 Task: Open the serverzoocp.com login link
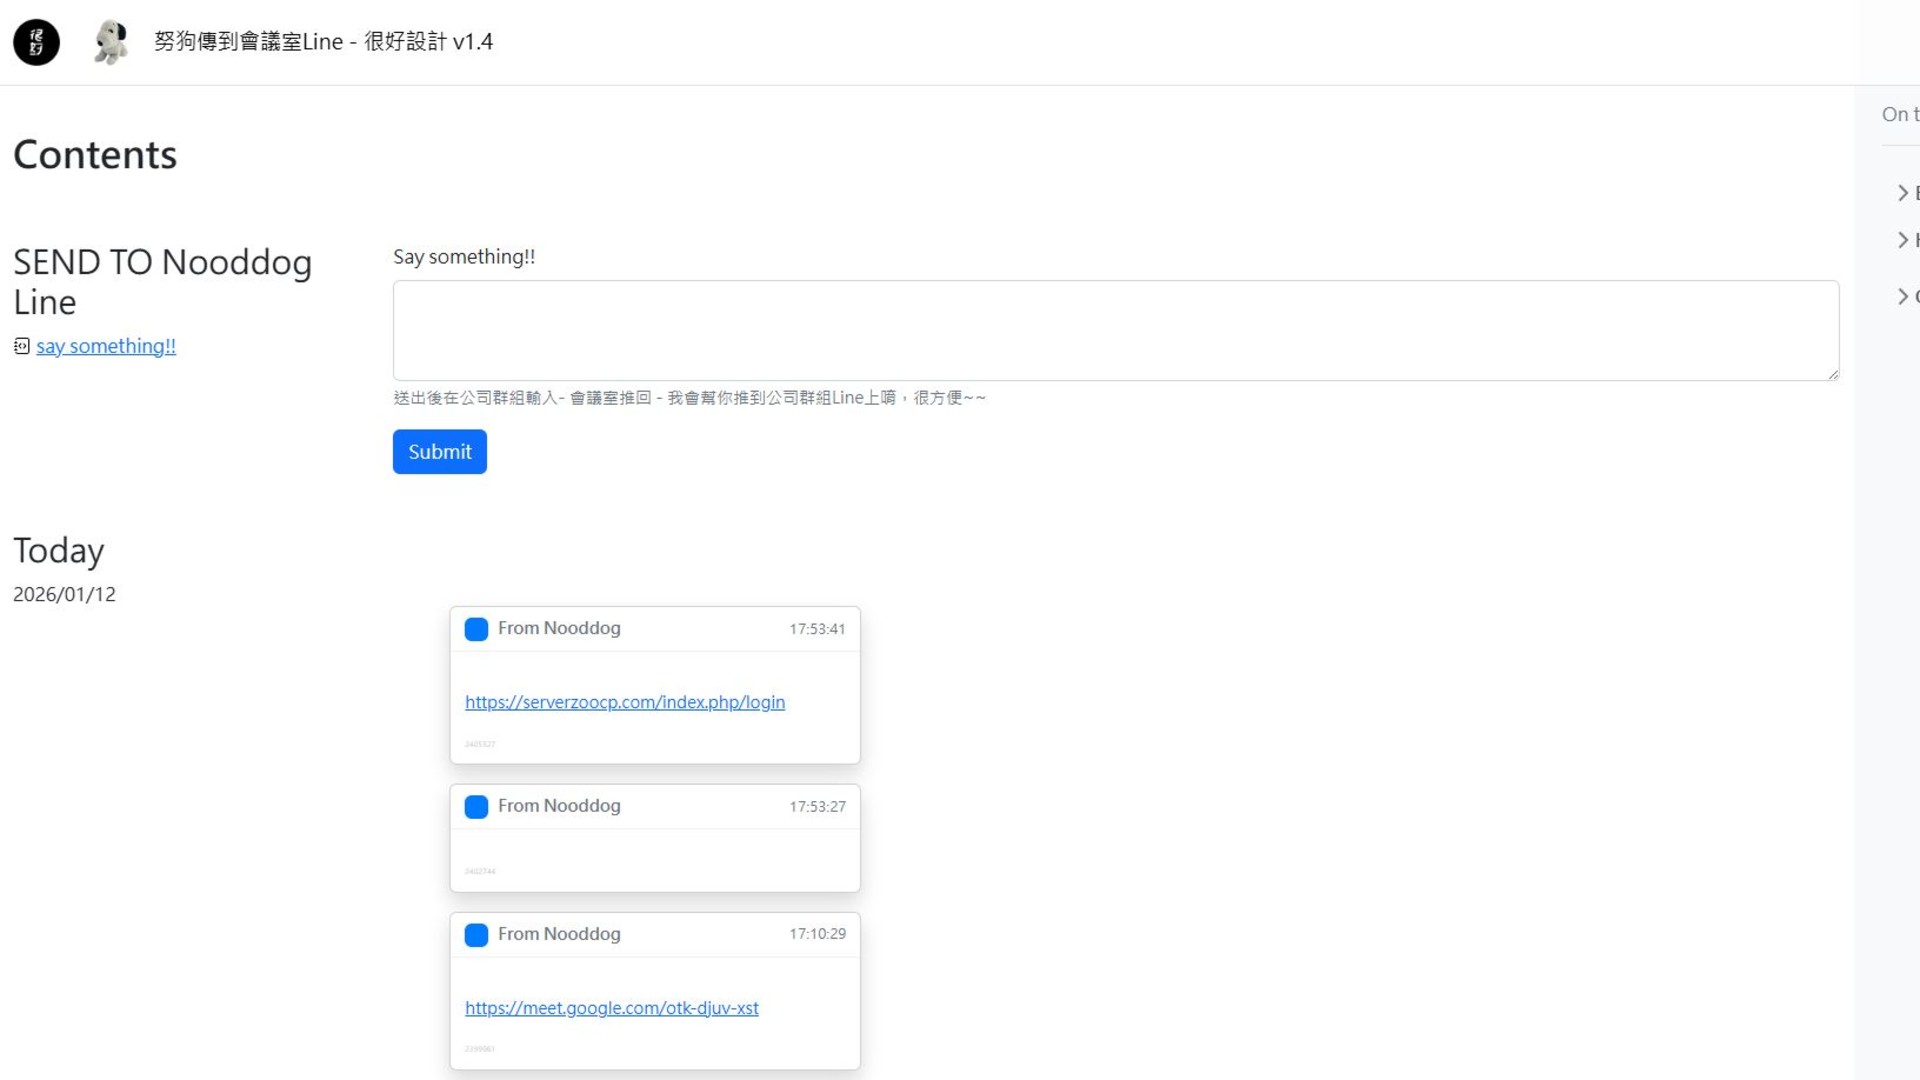pyautogui.click(x=624, y=702)
